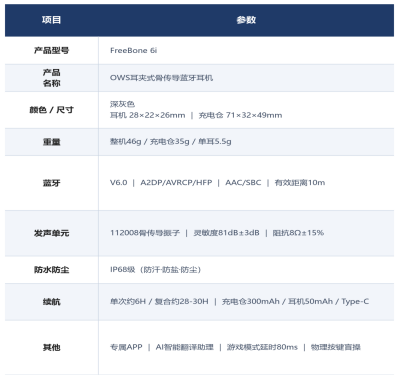Click the 重量 row label
Screen dimensions: 399x379
pos(52,142)
